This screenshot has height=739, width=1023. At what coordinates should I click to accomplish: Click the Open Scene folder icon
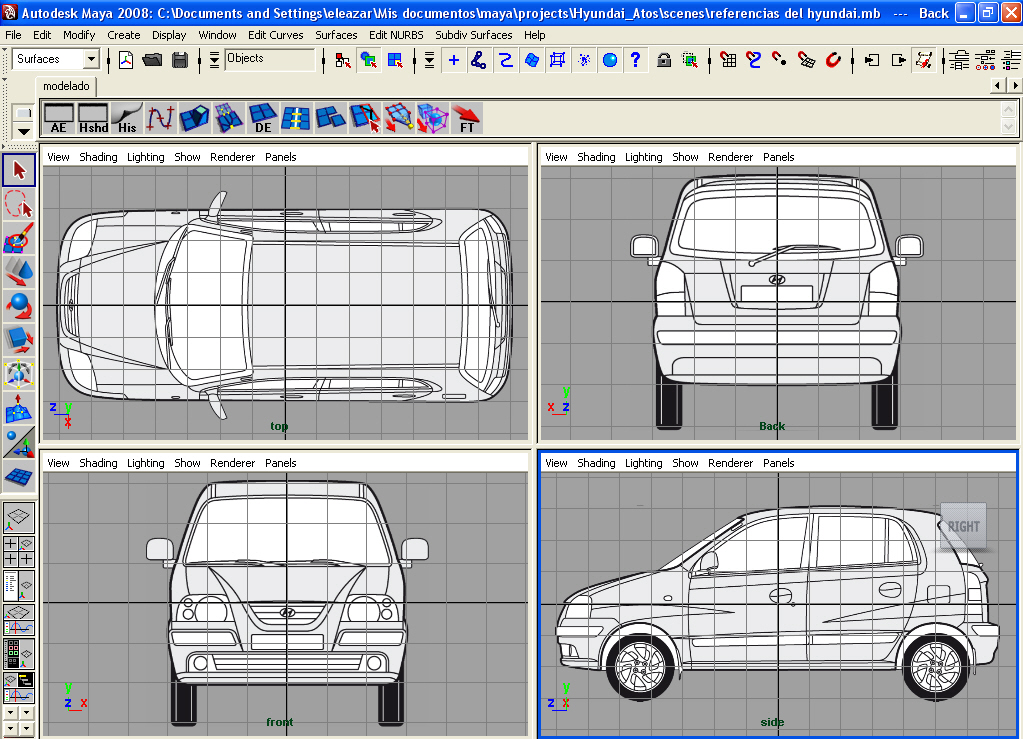(152, 60)
